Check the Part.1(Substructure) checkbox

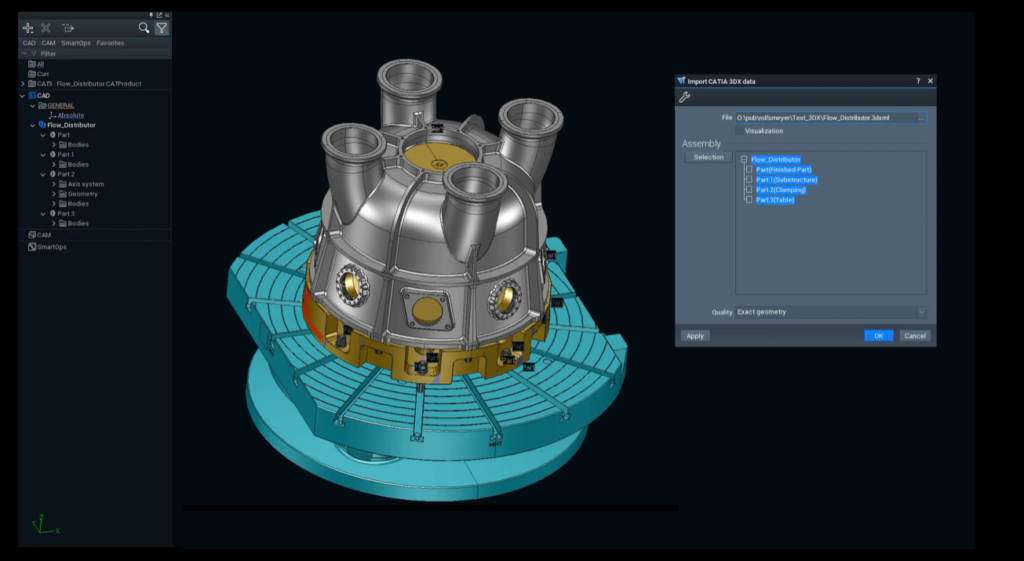click(x=749, y=180)
